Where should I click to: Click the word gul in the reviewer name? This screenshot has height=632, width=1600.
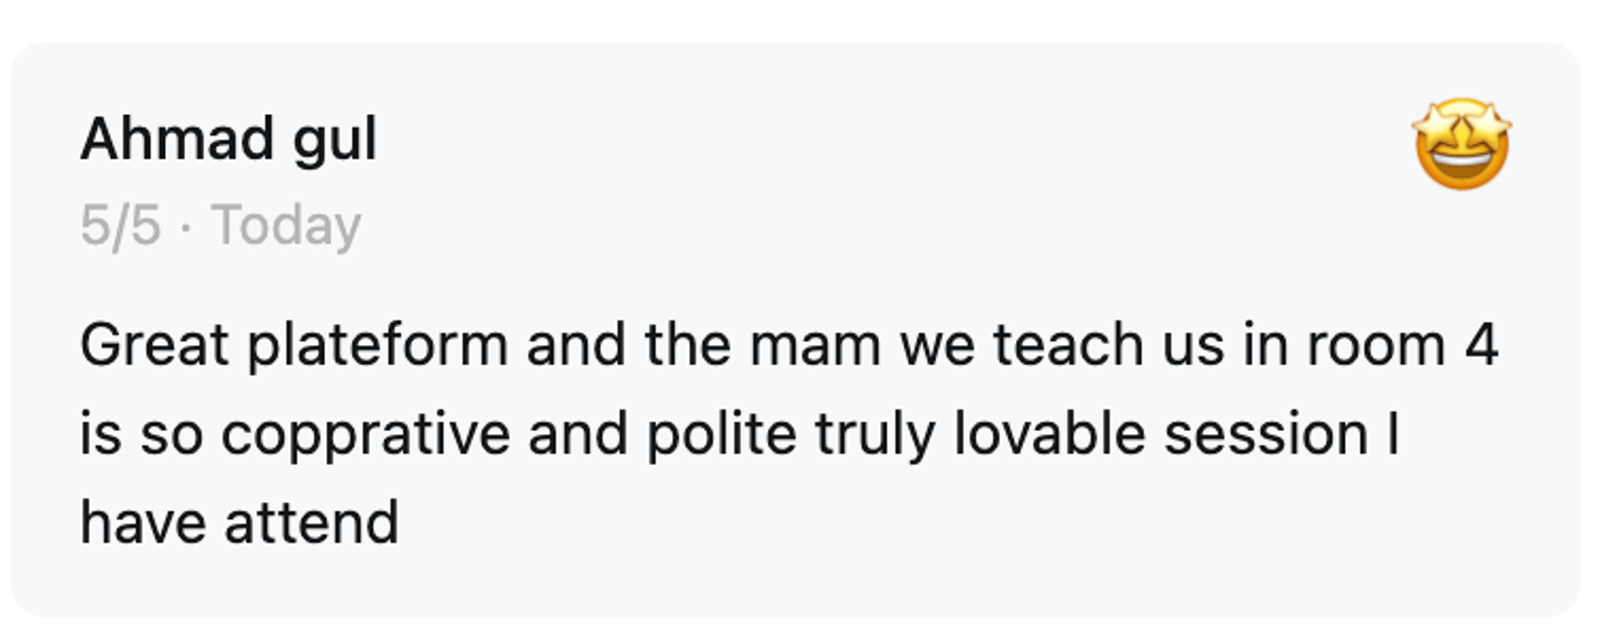pyautogui.click(x=335, y=140)
